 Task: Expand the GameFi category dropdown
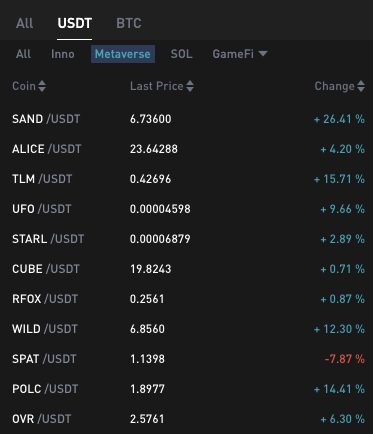240,54
